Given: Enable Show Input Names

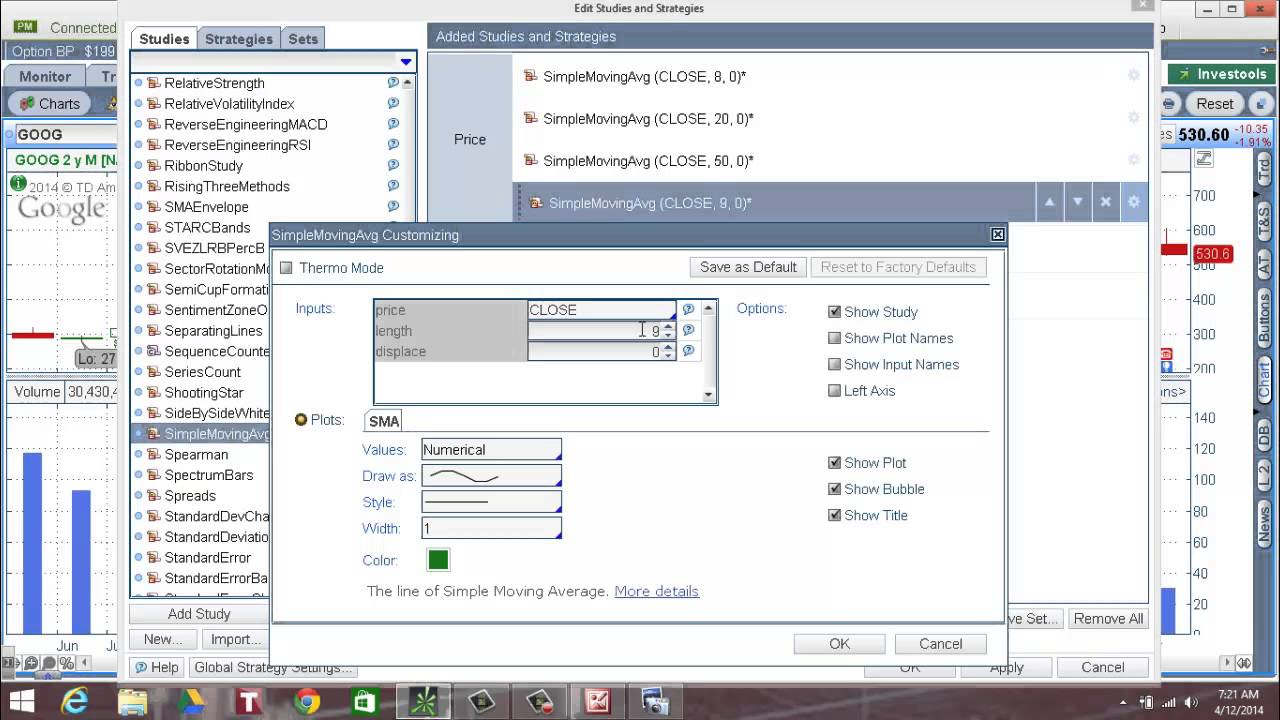Looking at the screenshot, I should [x=835, y=364].
